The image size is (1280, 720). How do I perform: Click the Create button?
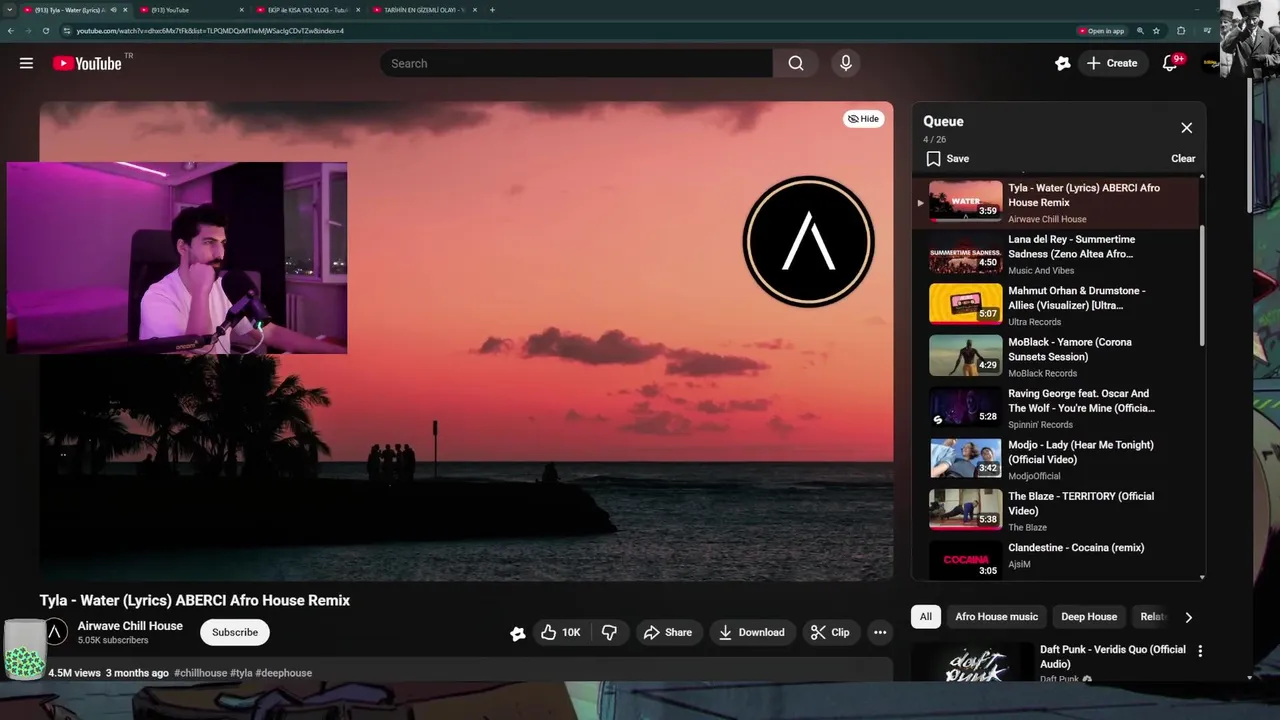click(1112, 63)
